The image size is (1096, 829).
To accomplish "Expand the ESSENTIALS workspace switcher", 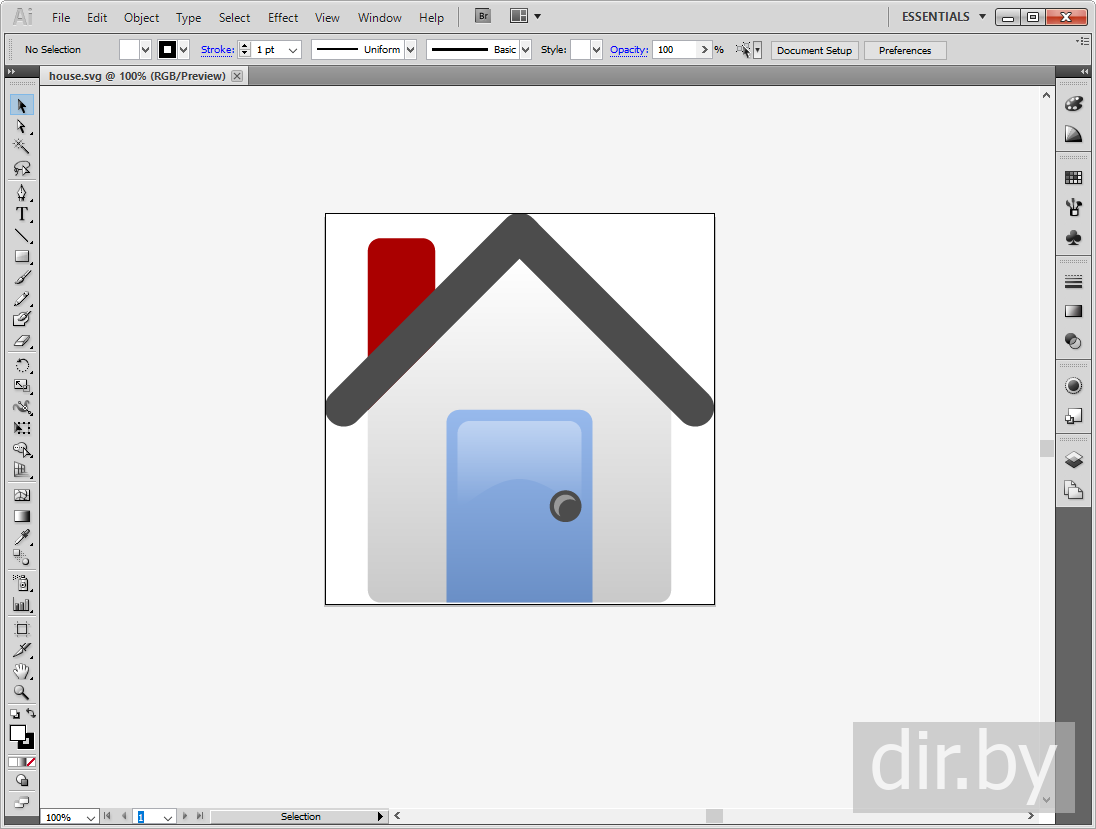I will [944, 16].
